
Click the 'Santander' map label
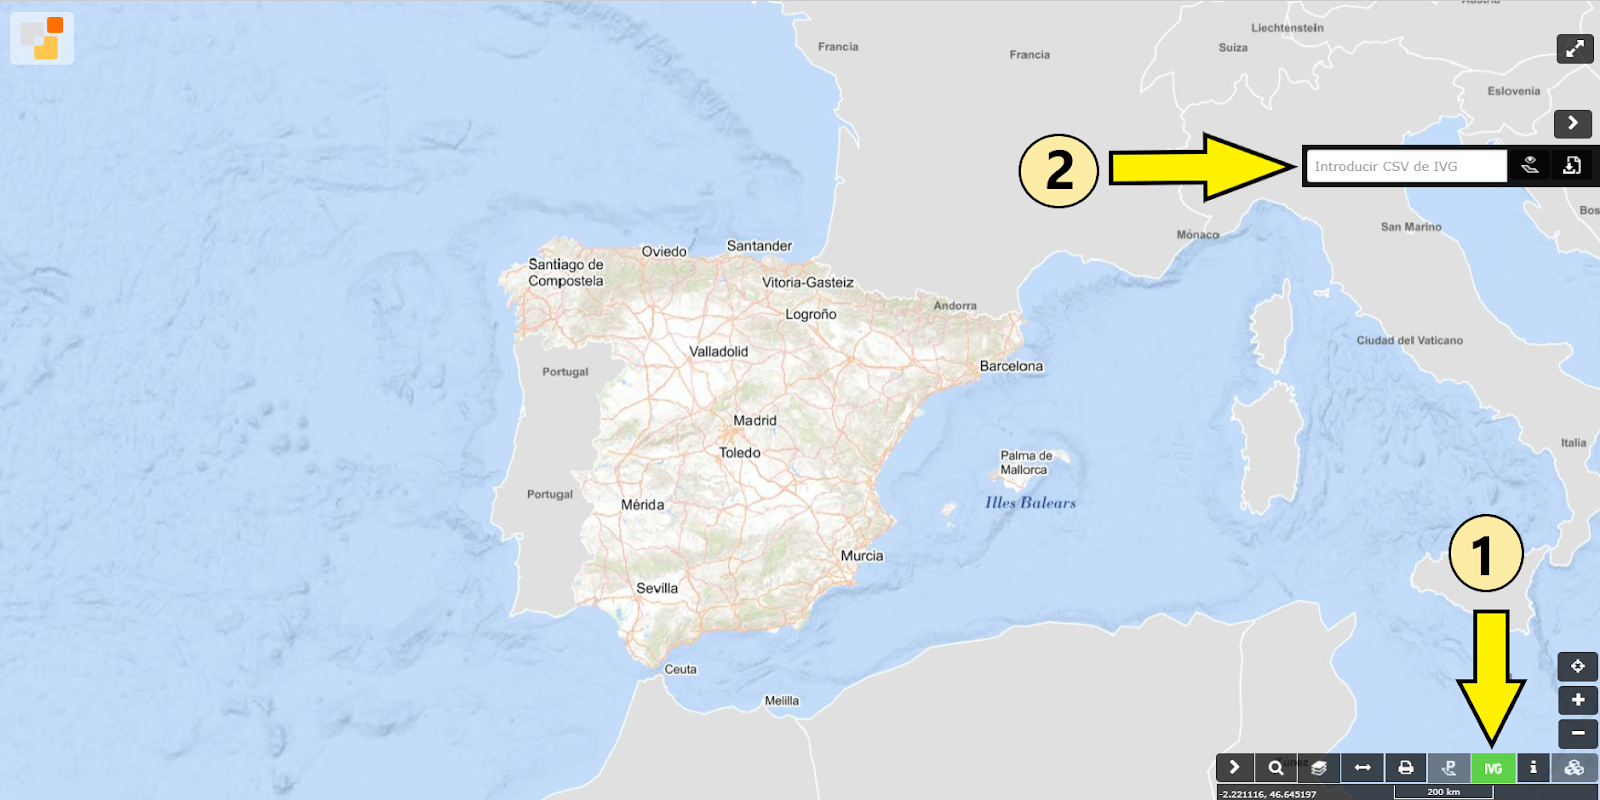(x=759, y=246)
